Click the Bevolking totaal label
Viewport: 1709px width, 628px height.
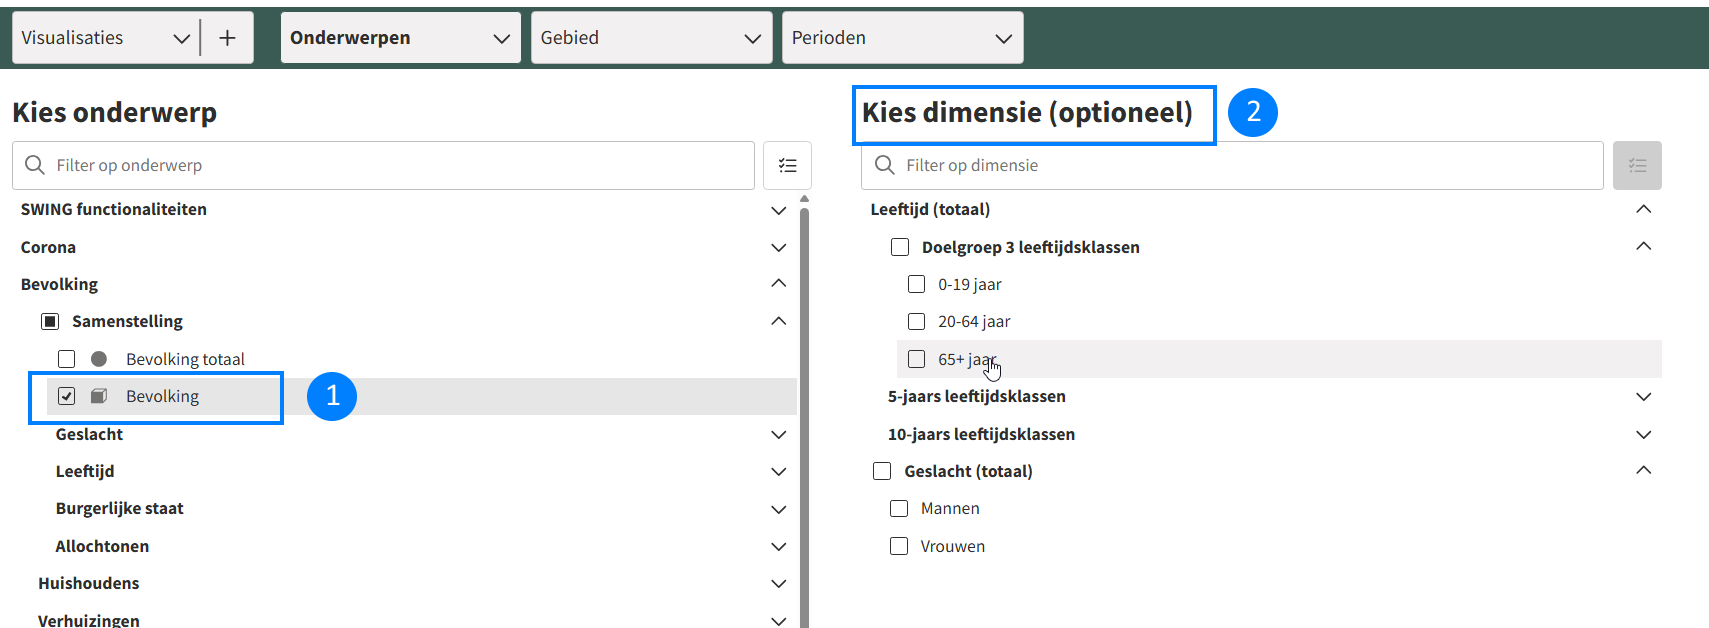185,359
